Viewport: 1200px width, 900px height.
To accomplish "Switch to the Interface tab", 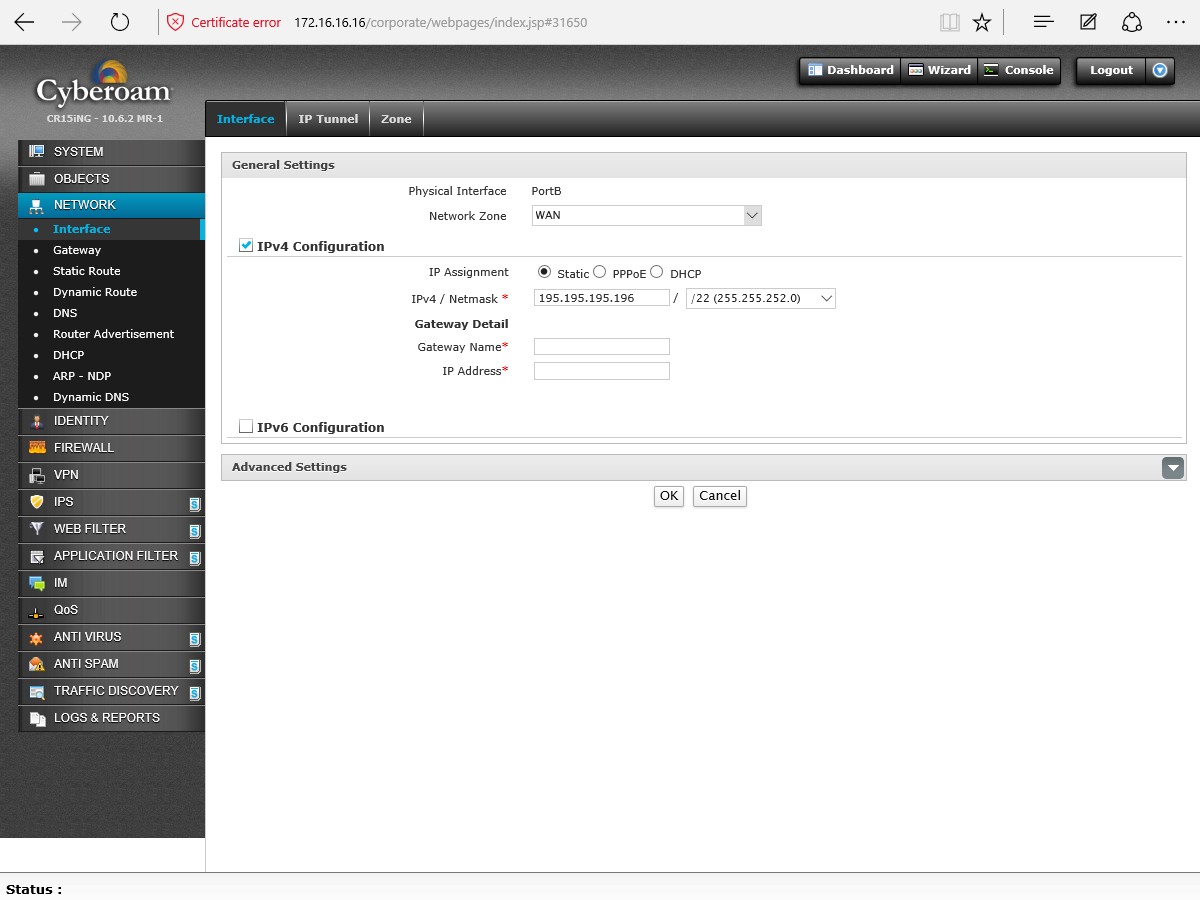I will 245,119.
